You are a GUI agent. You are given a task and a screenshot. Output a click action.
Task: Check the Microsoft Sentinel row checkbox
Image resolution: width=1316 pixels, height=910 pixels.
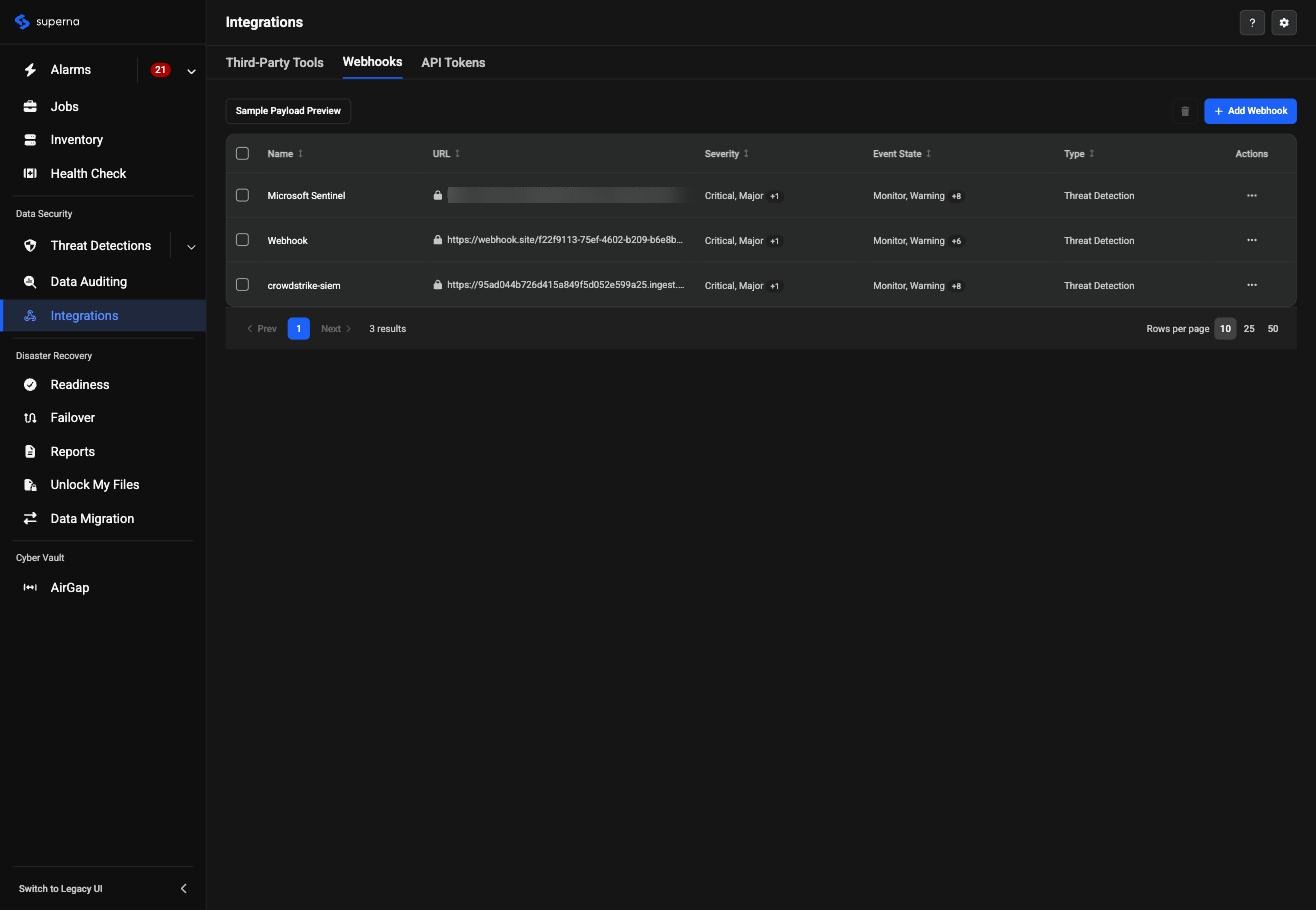pos(242,195)
